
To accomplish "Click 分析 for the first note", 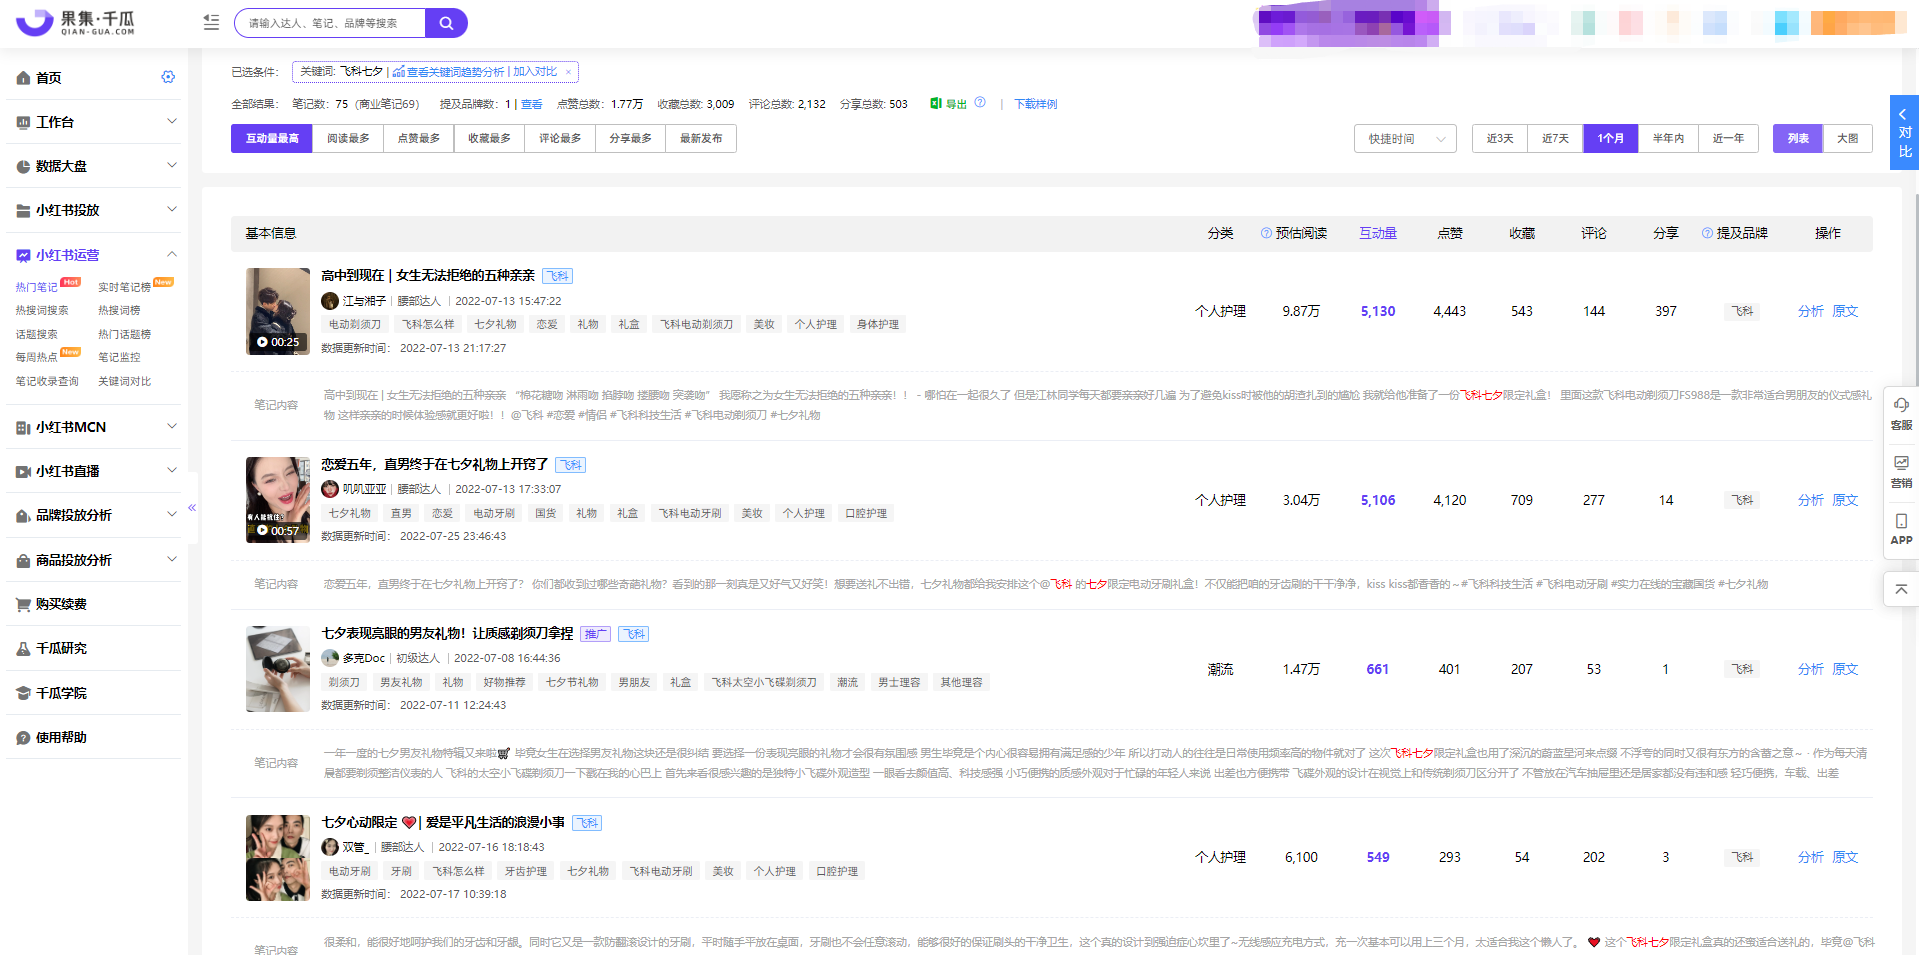I will [x=1810, y=311].
